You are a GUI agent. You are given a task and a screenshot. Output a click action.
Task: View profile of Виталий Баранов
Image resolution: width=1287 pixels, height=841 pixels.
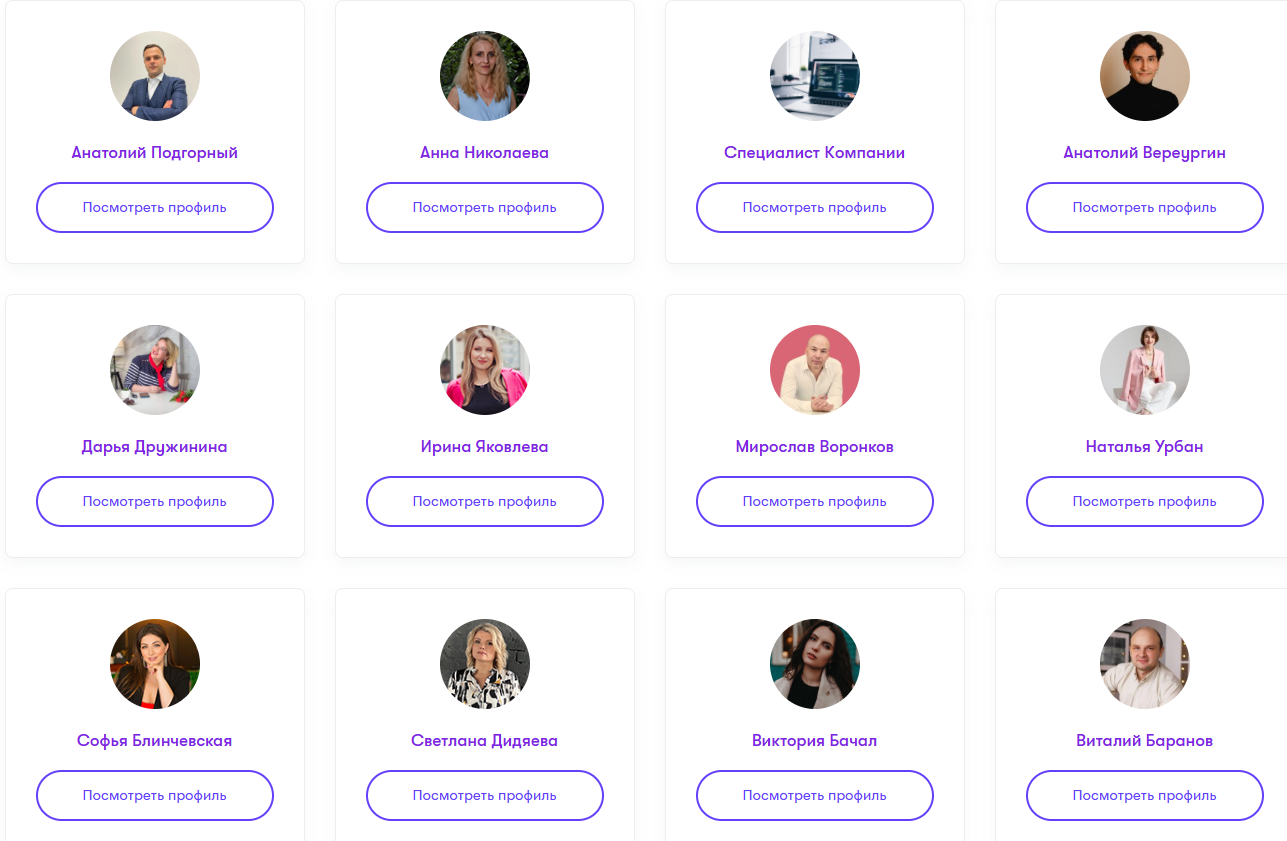click(1145, 796)
